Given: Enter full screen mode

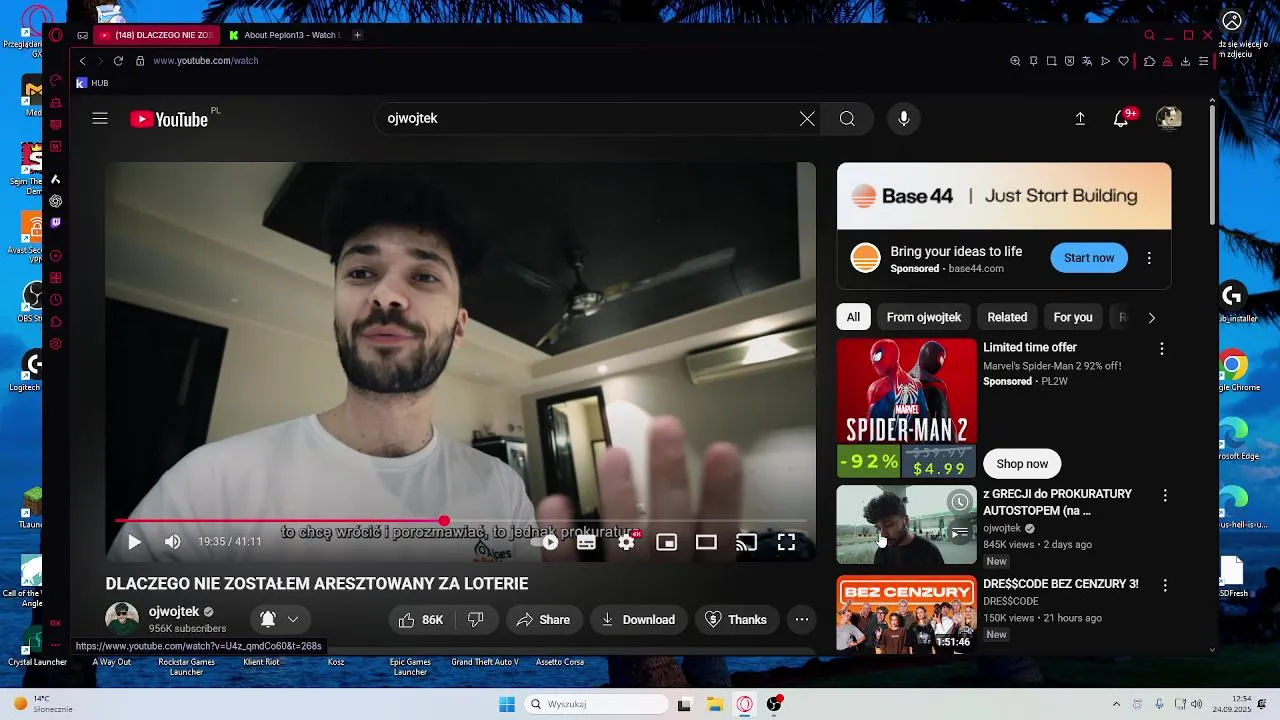Looking at the screenshot, I should (x=787, y=542).
